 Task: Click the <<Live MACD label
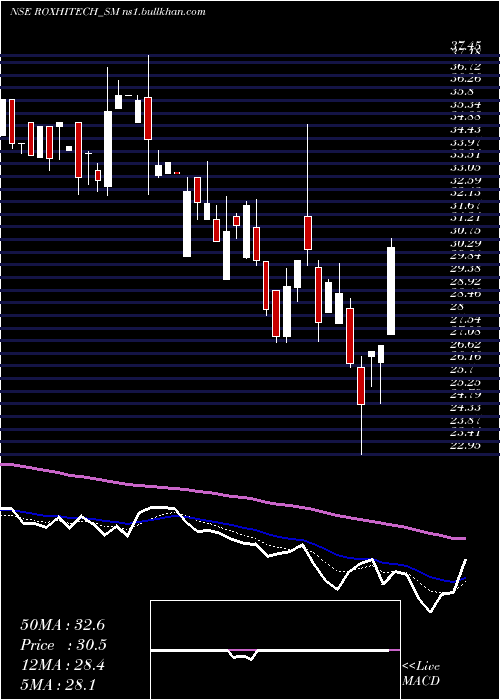pos(421,673)
